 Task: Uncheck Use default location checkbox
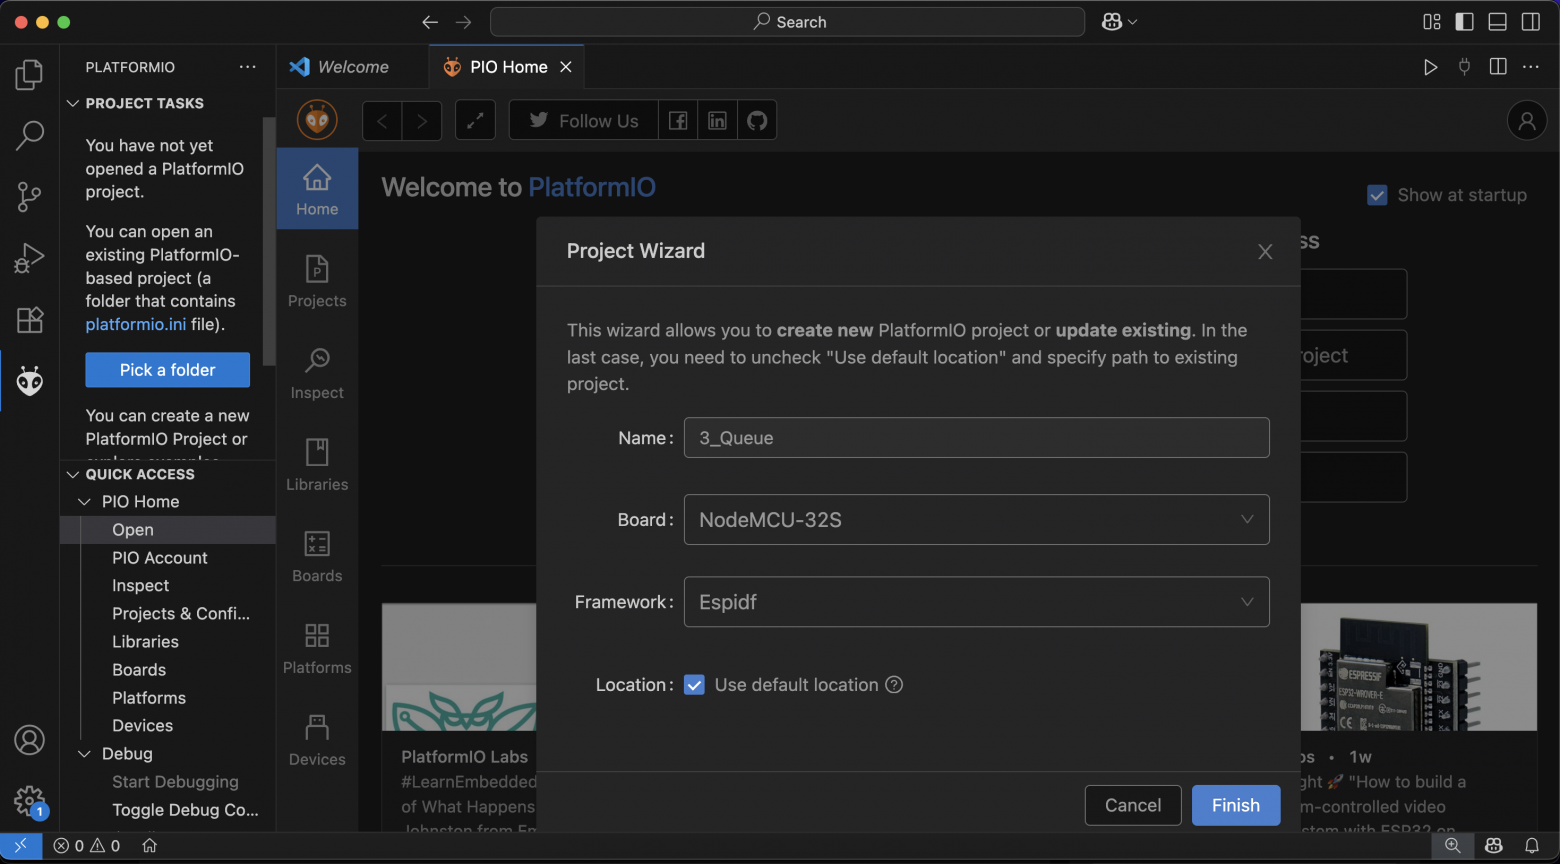click(x=694, y=685)
